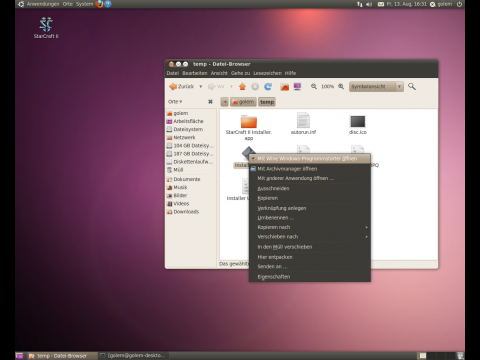Image resolution: width=480 pixels, height=360 pixels.
Task: Expand the Orte sidebar selector
Action: click(175, 102)
